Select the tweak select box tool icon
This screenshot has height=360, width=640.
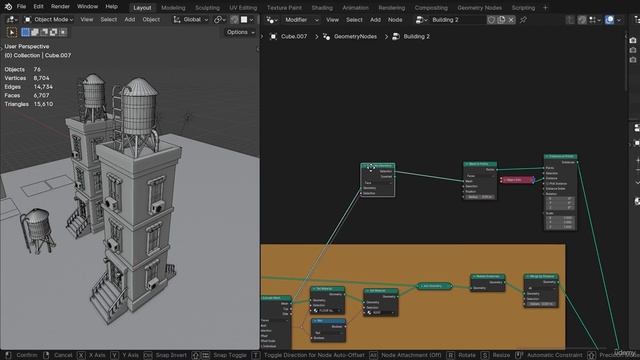tap(11, 32)
